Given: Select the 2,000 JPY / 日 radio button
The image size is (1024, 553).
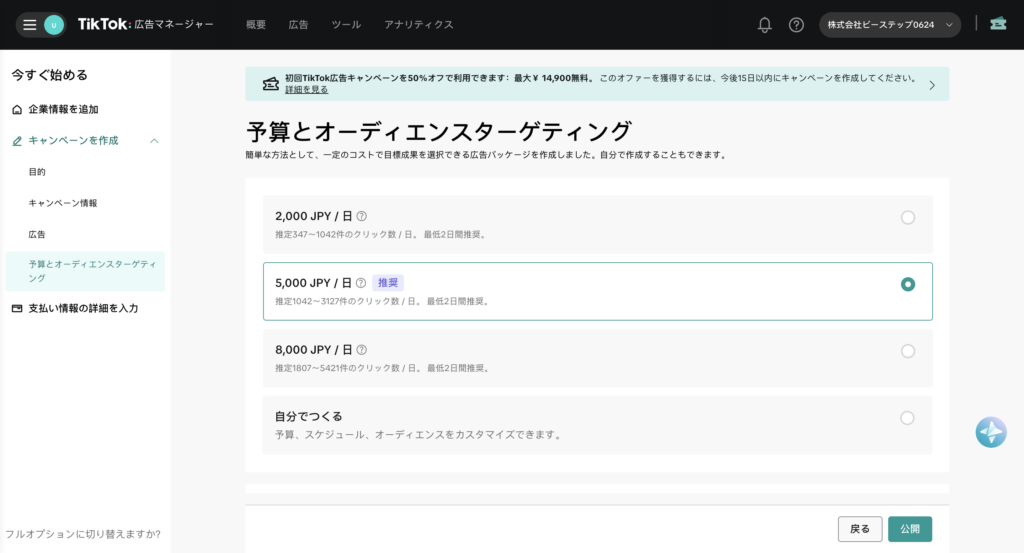Looking at the screenshot, I should click(908, 217).
